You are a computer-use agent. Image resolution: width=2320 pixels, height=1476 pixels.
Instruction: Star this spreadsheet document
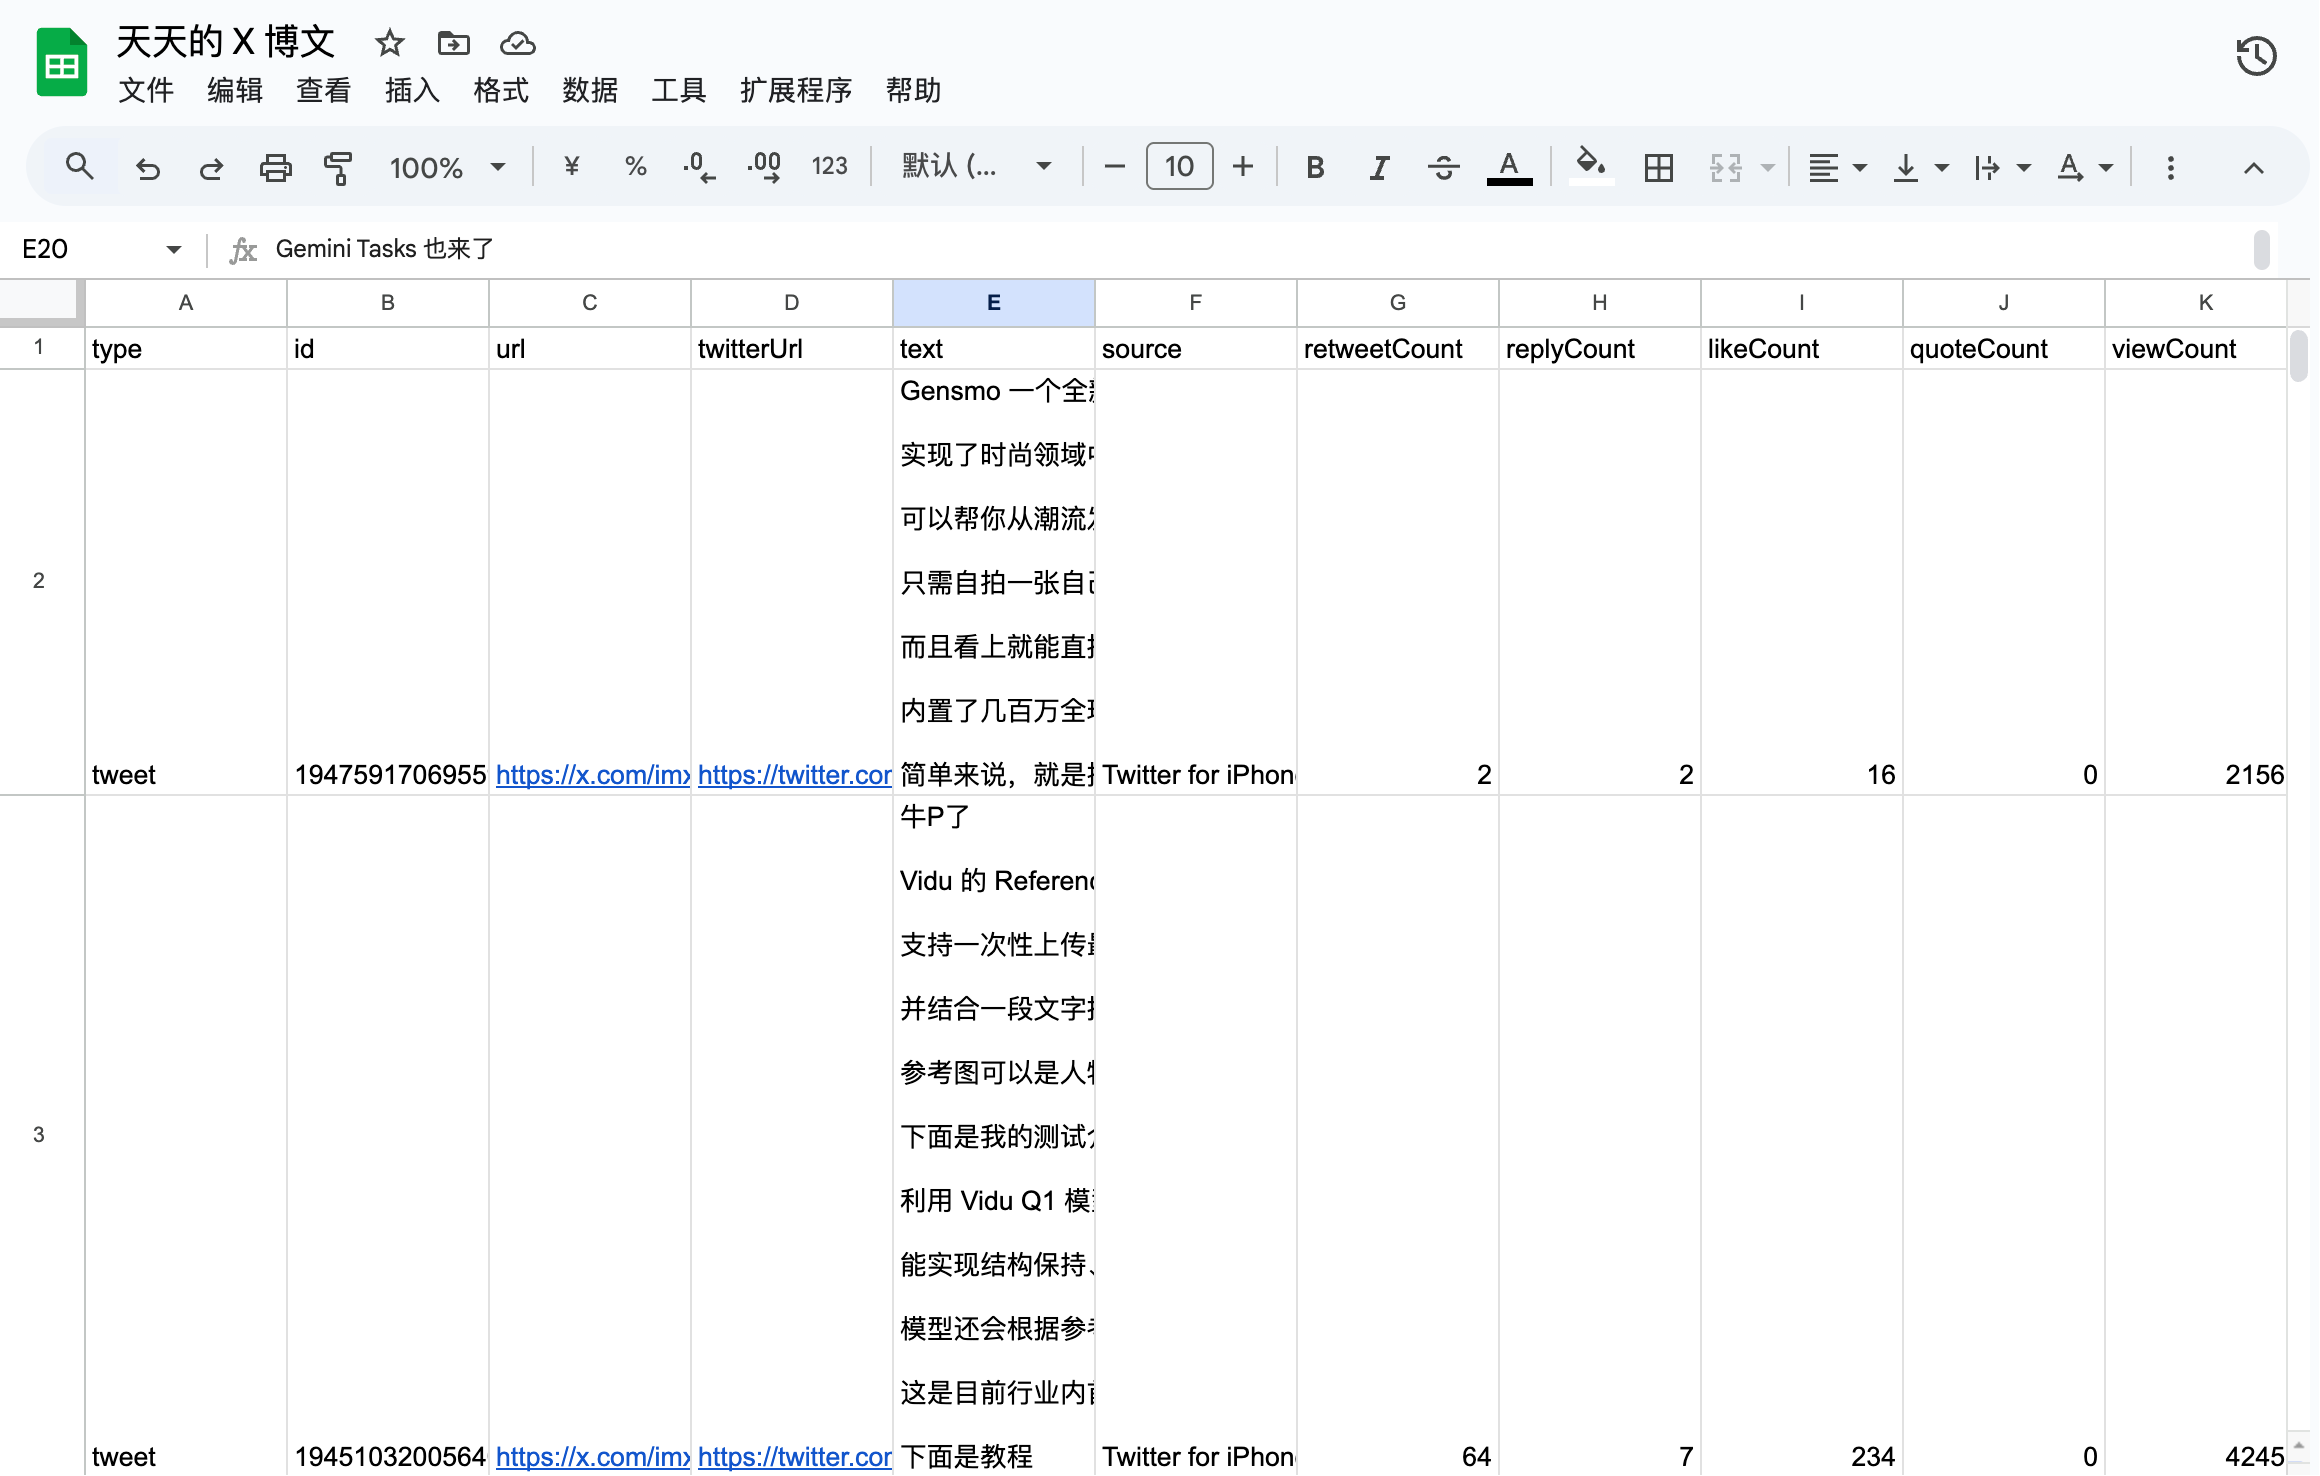[389, 43]
